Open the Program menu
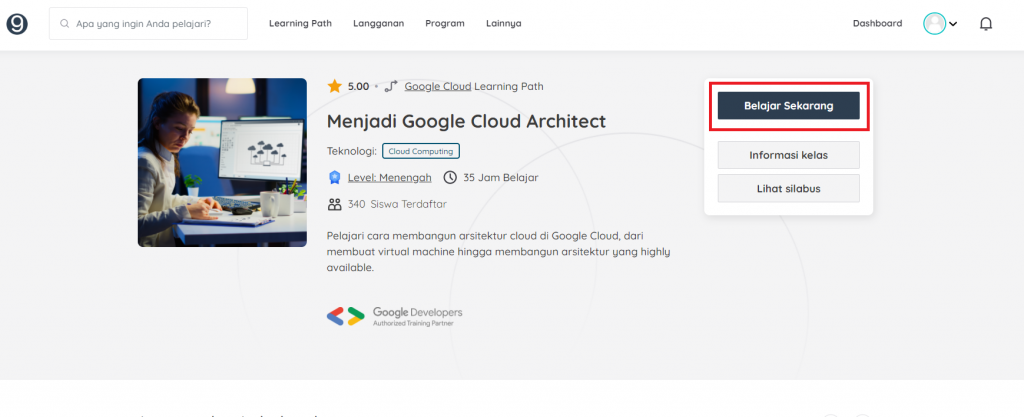 point(444,23)
